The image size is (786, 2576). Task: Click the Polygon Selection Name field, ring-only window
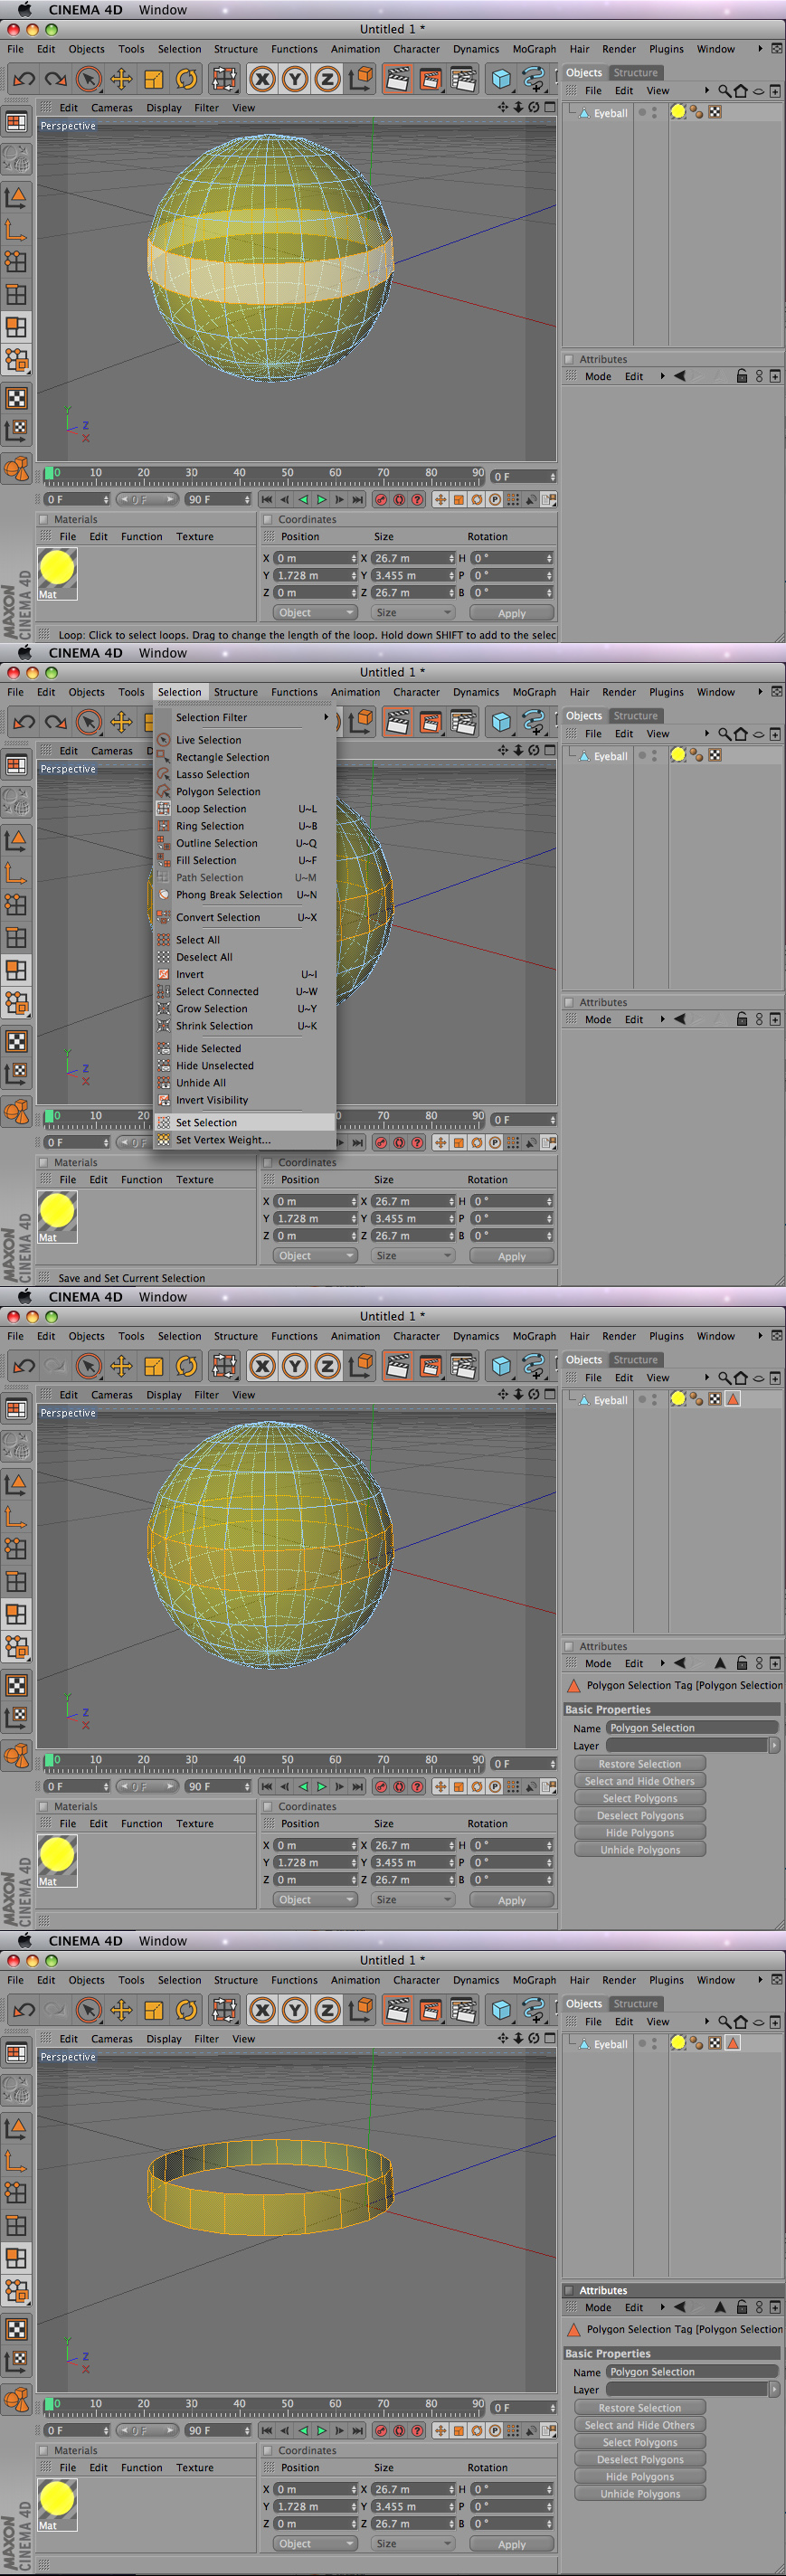point(692,2371)
